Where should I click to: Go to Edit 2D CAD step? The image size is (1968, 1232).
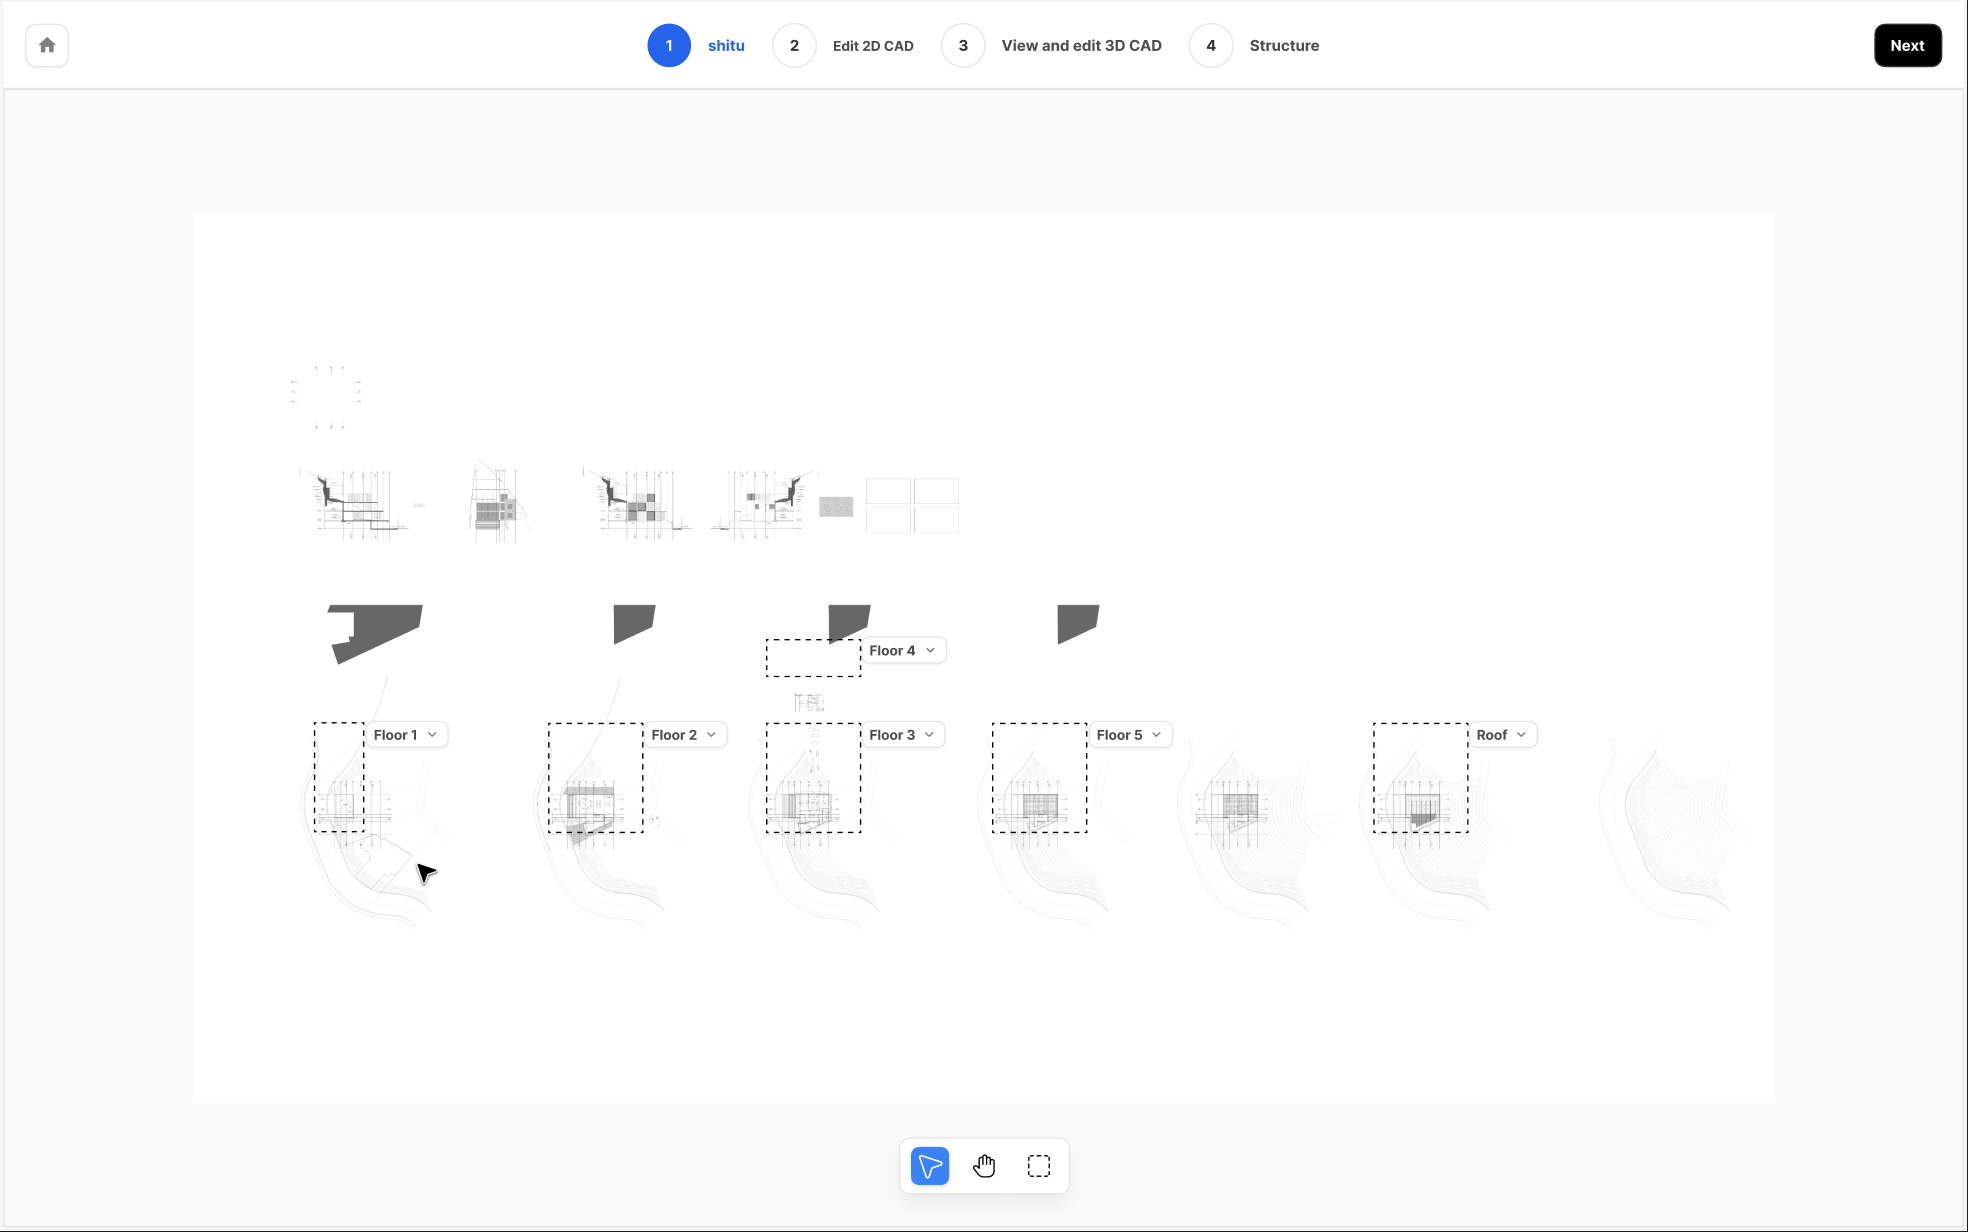pyautogui.click(x=873, y=46)
